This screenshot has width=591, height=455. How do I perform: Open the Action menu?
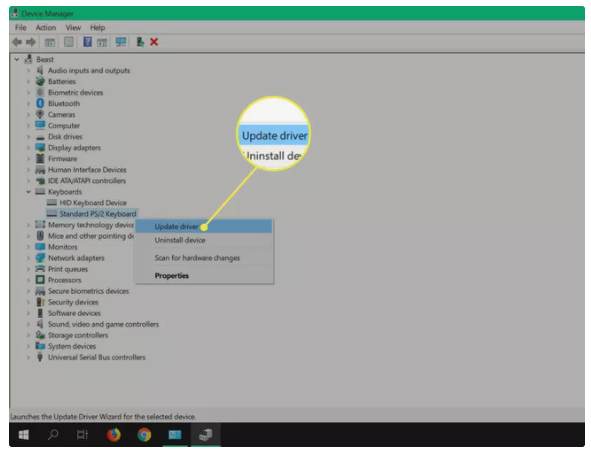[46, 28]
